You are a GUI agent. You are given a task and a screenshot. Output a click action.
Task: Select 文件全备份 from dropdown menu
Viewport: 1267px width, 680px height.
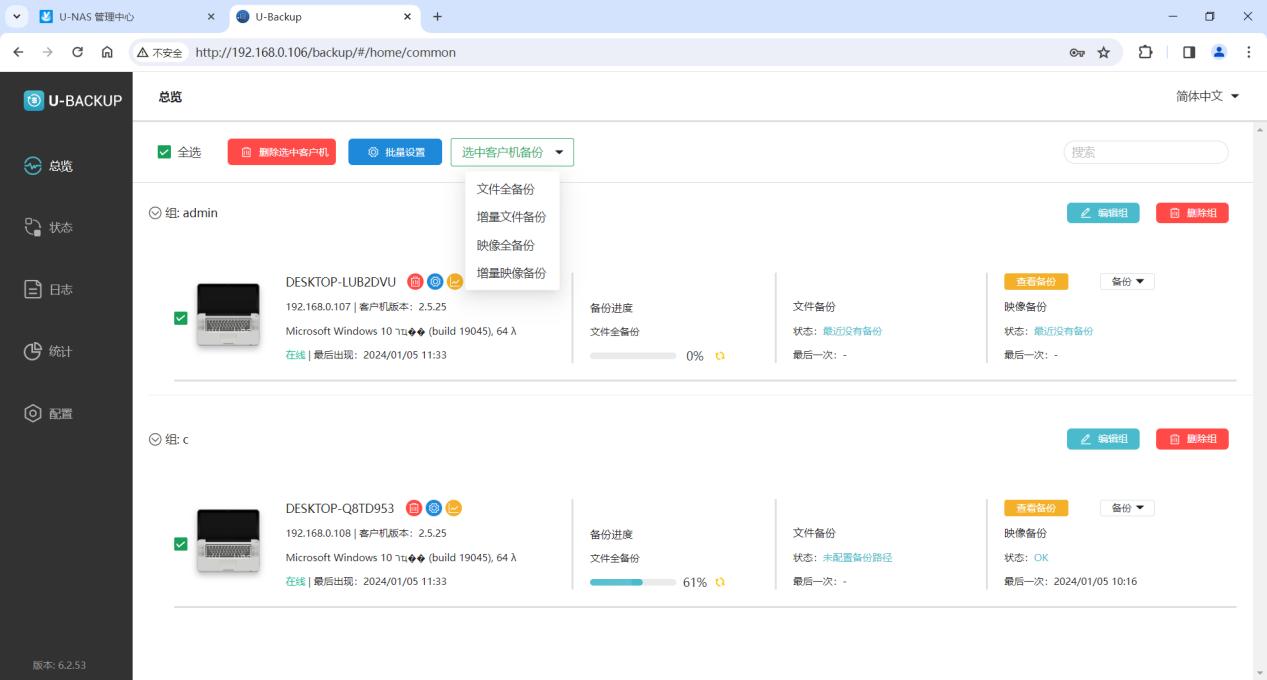pos(505,189)
